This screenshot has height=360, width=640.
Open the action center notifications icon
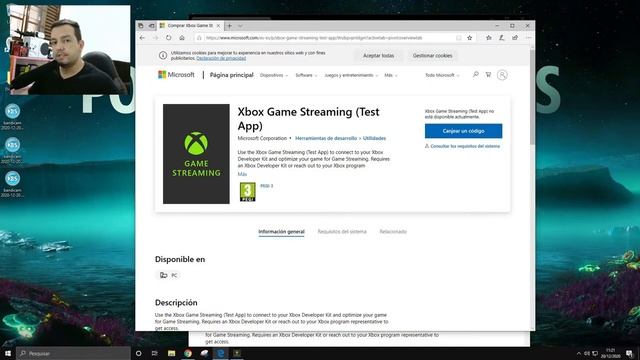tap(630, 353)
